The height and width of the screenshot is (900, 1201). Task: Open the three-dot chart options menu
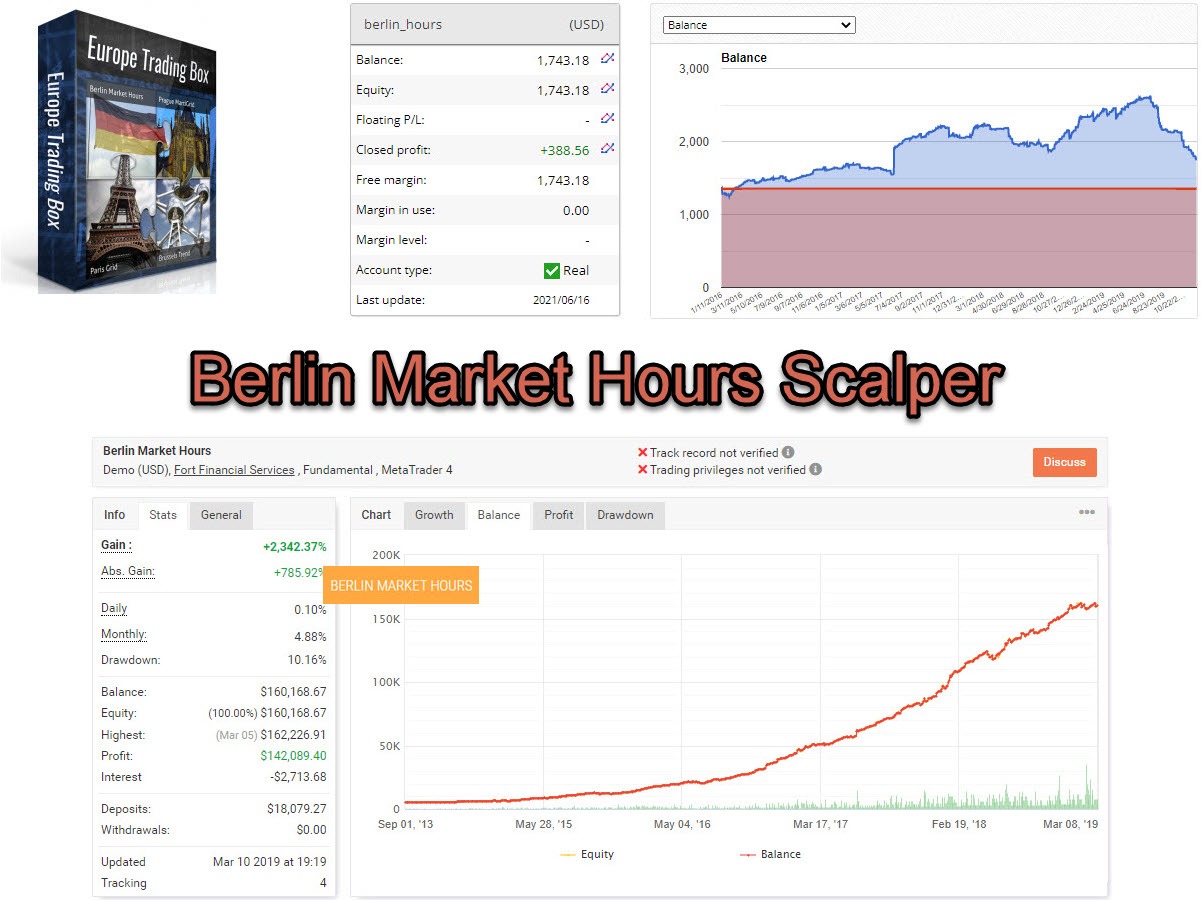pos(1087,513)
